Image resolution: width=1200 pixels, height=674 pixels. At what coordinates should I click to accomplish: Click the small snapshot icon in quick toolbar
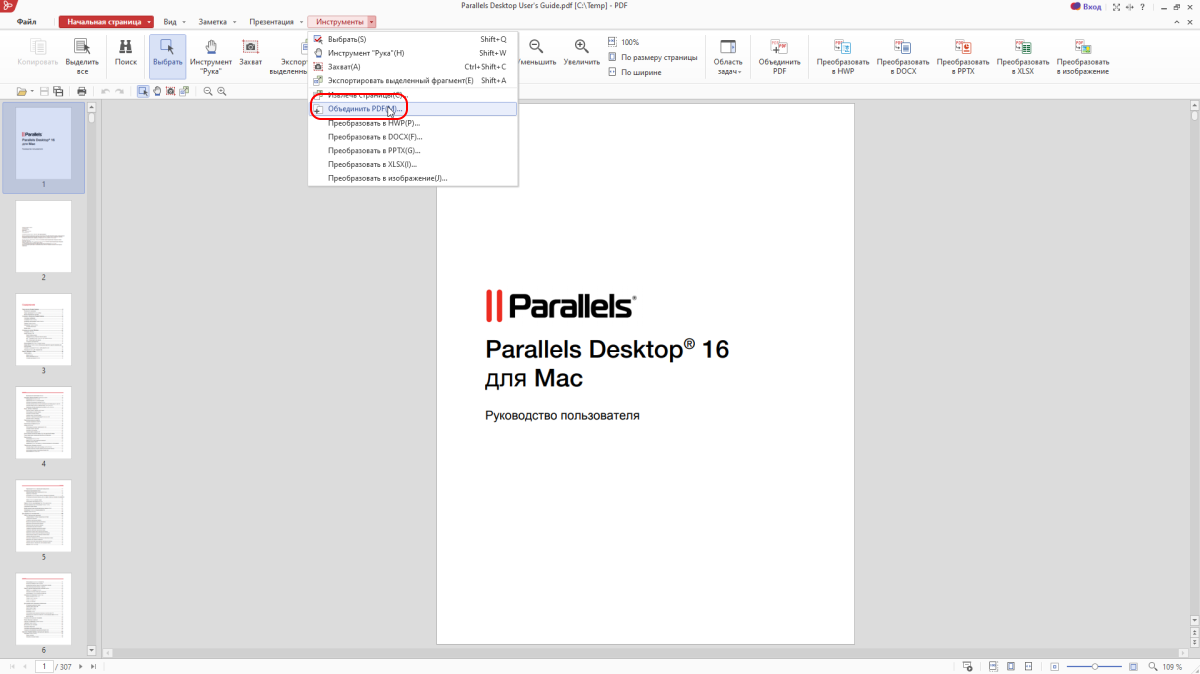click(x=171, y=92)
